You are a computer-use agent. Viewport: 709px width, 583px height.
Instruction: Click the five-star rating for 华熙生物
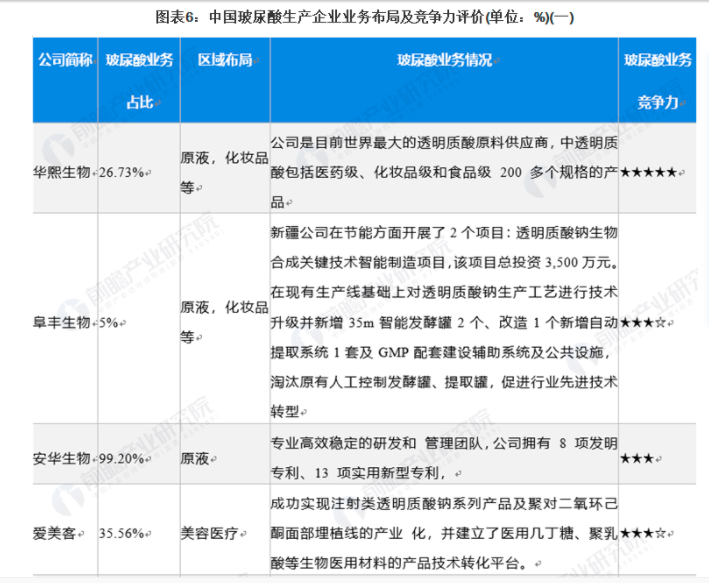(648, 172)
